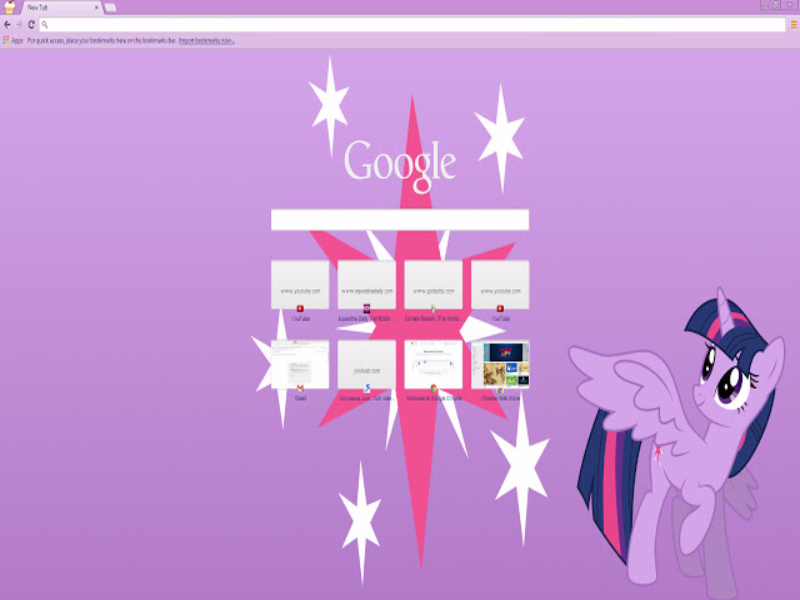This screenshot has height=600, width=800.
Task: Click the Chrome favicon under Welcome tile
Action: [x=433, y=389]
